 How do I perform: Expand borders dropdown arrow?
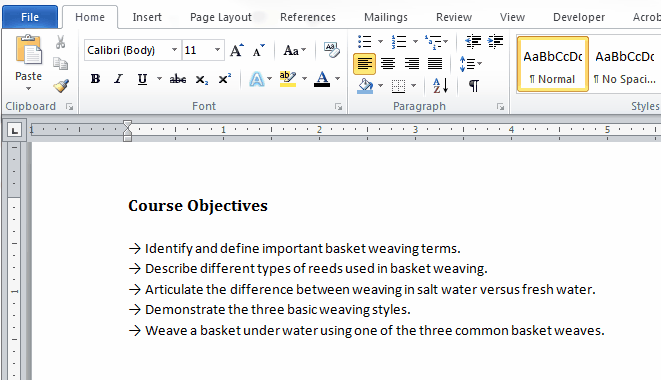(414, 86)
